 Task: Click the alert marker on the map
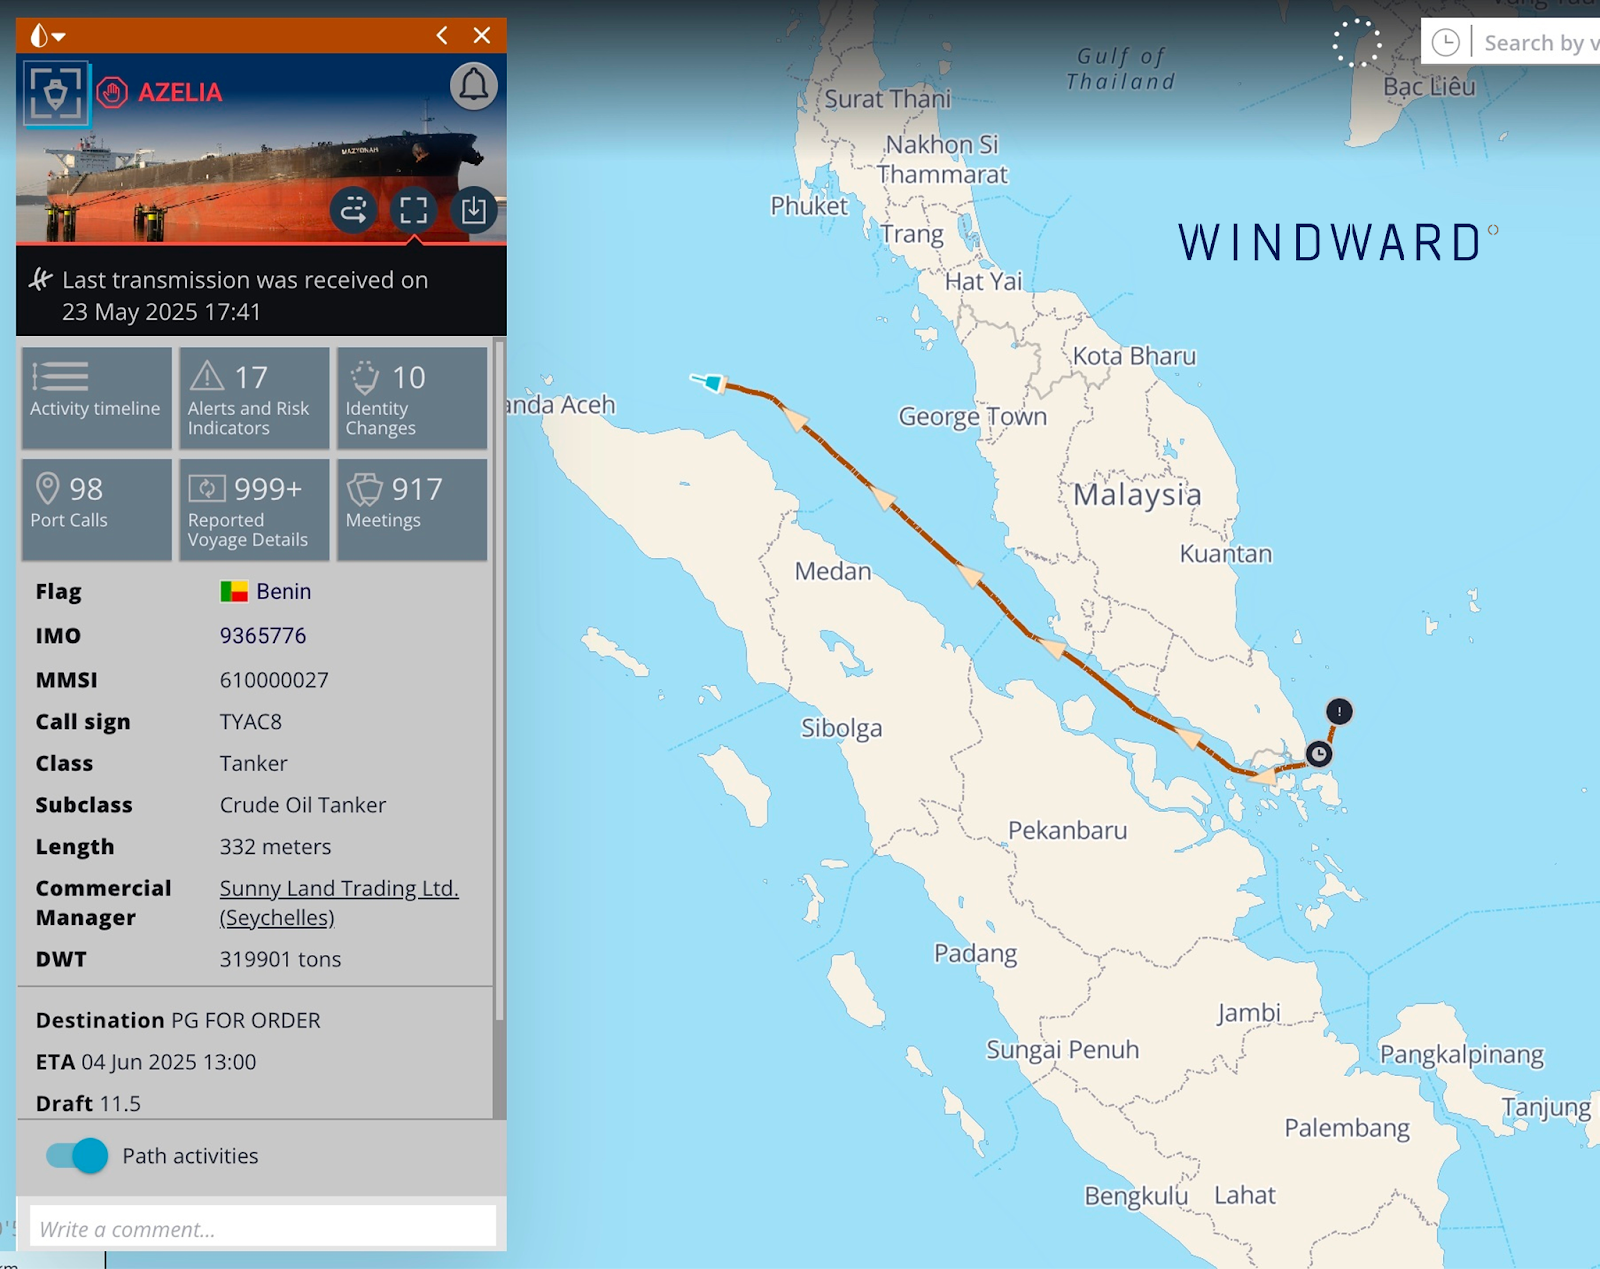1339,711
